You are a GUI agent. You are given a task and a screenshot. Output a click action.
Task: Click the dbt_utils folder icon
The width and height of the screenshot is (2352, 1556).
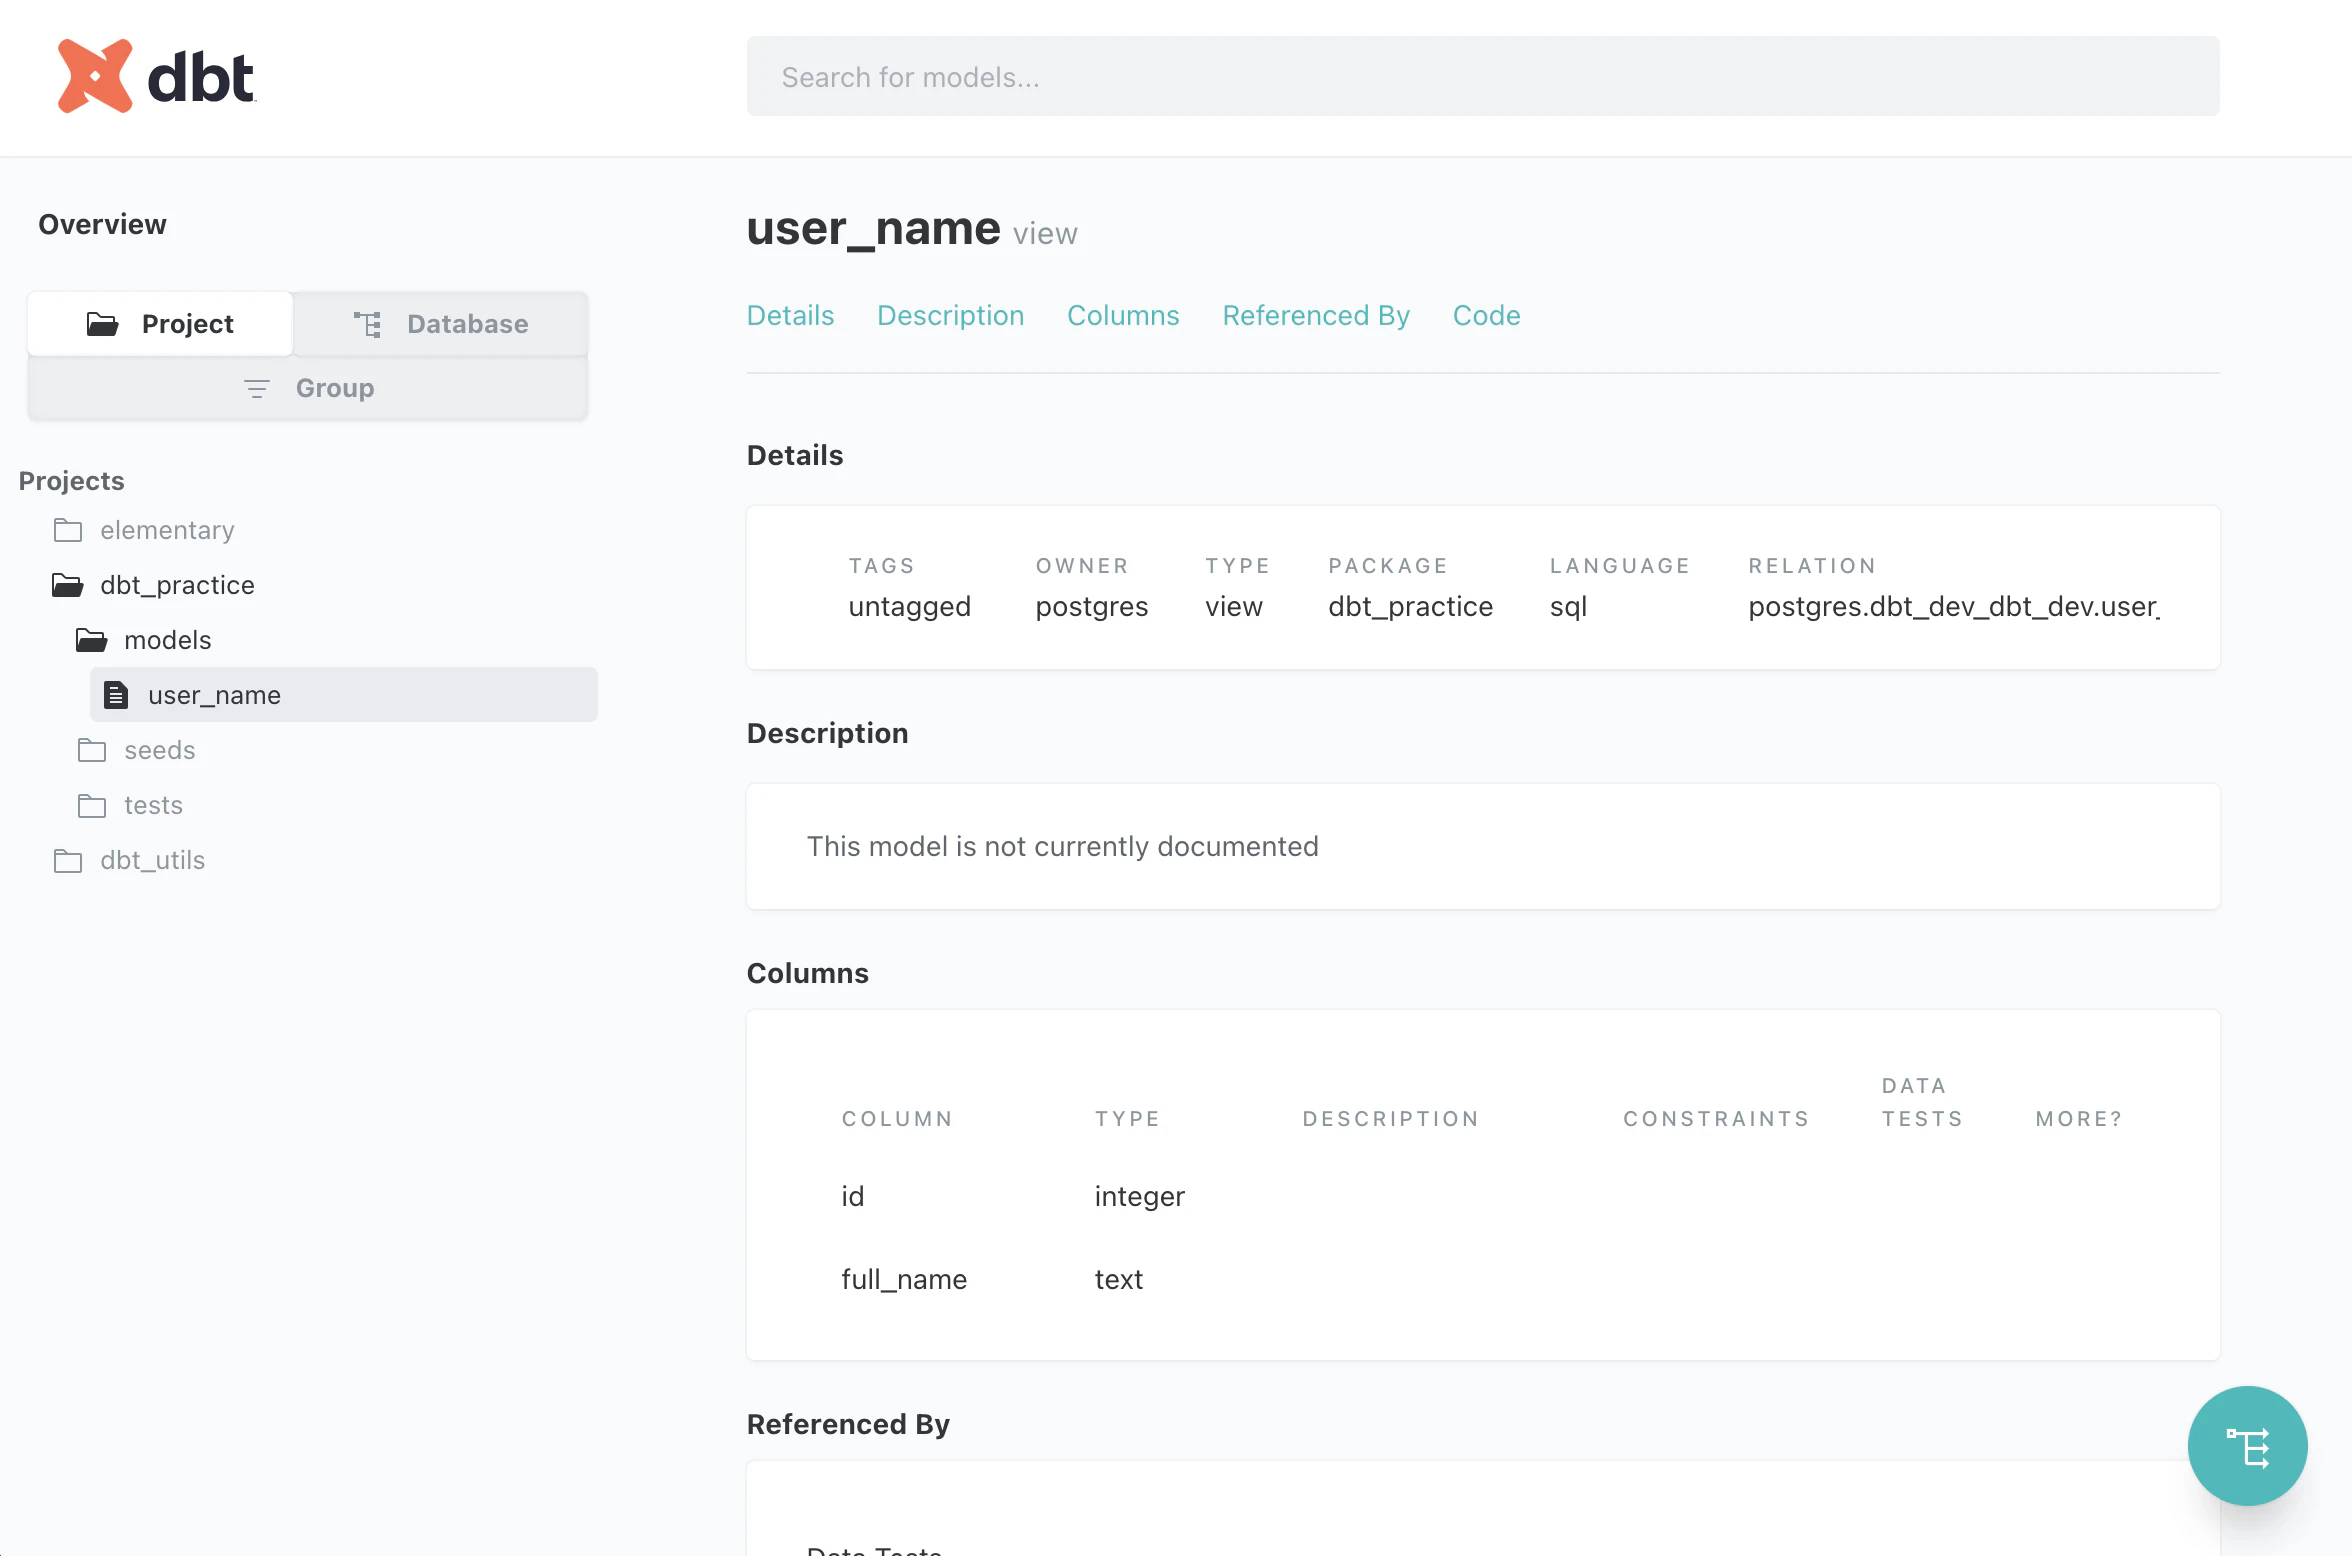point(68,860)
